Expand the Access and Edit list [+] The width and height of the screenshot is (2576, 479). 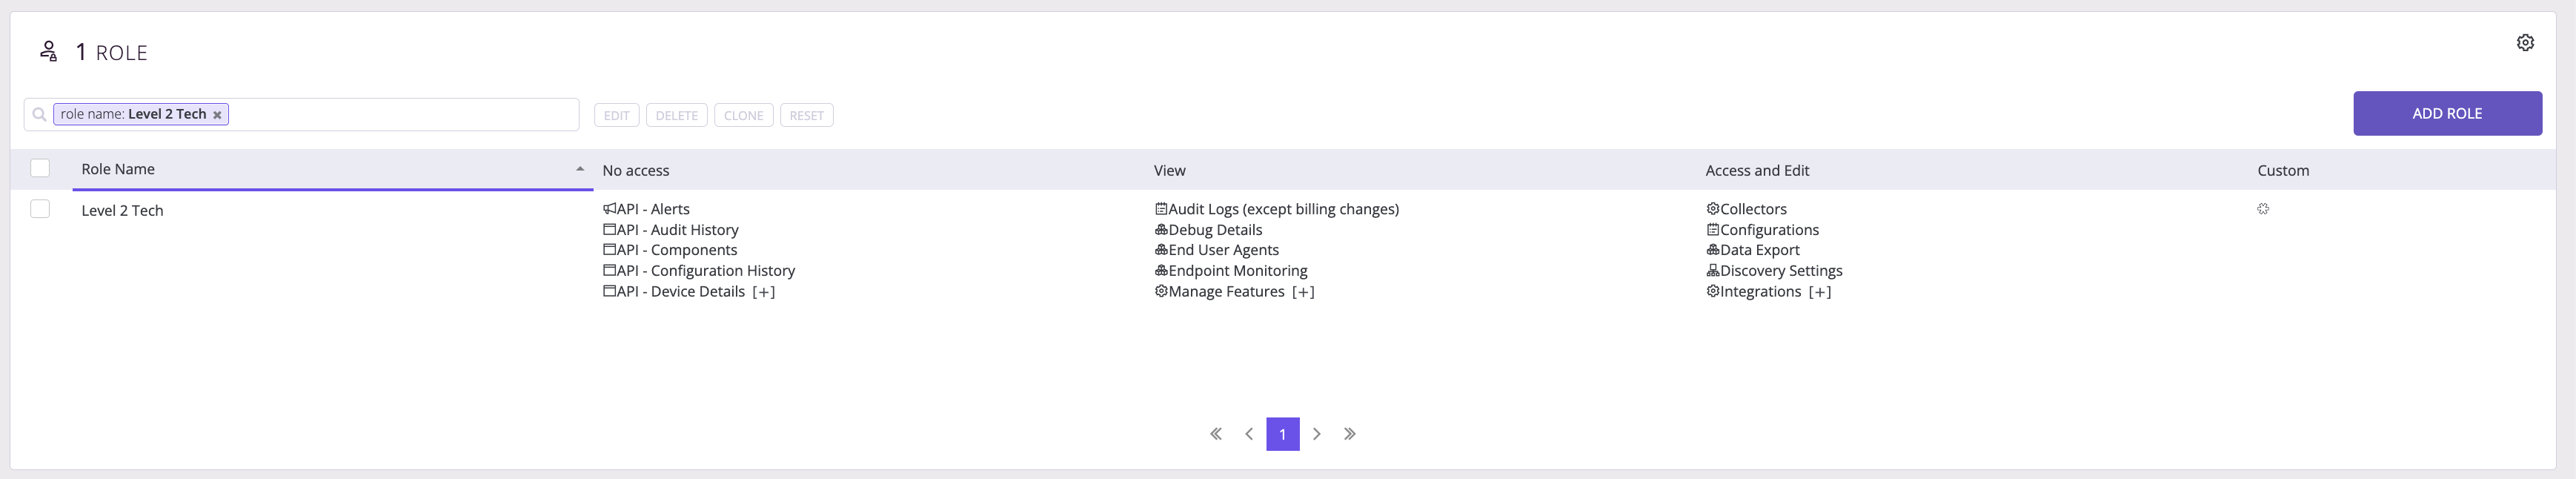point(1820,292)
